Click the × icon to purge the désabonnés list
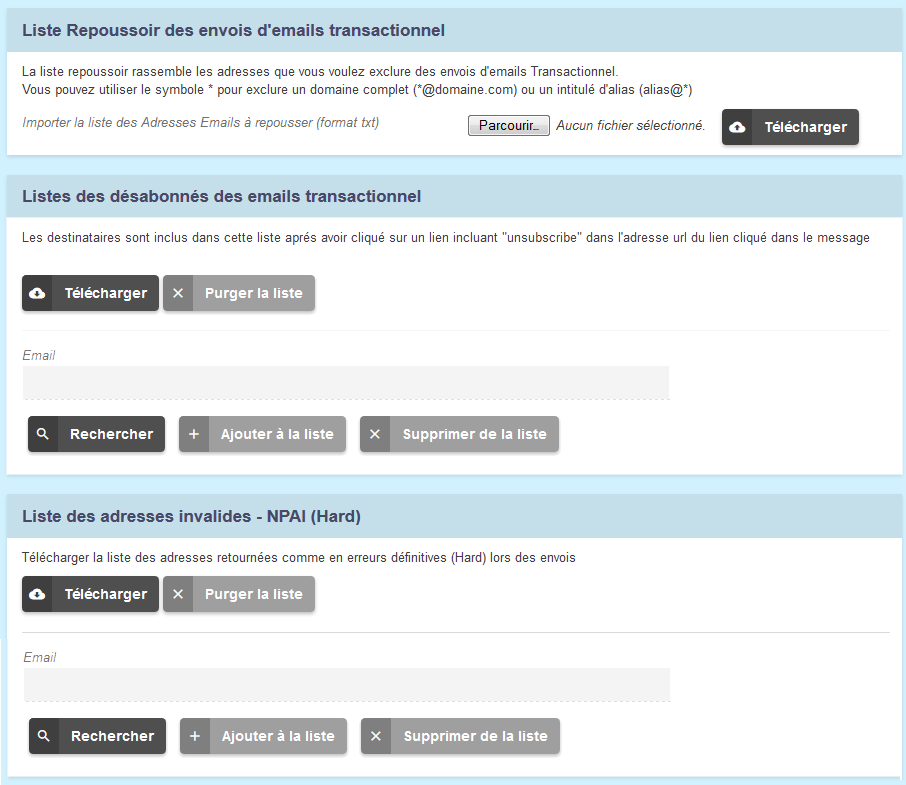 click(177, 293)
